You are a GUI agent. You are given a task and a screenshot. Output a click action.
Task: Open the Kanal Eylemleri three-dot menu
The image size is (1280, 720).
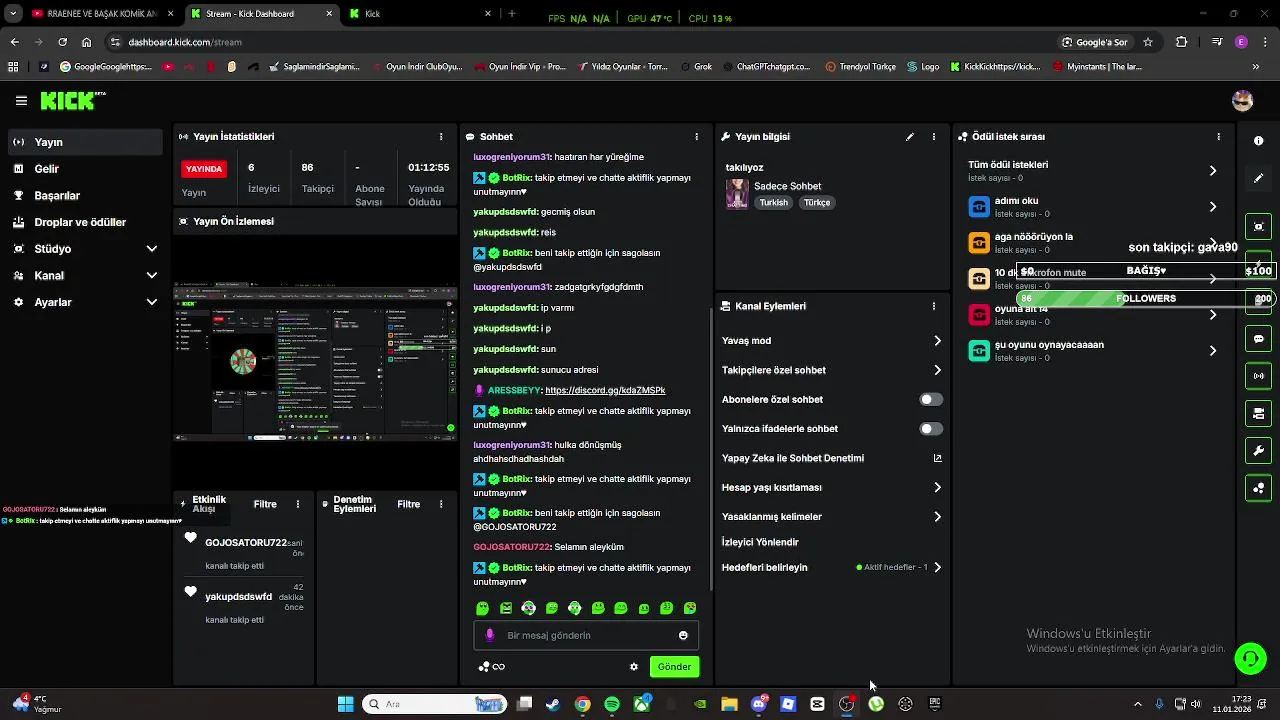(x=934, y=306)
